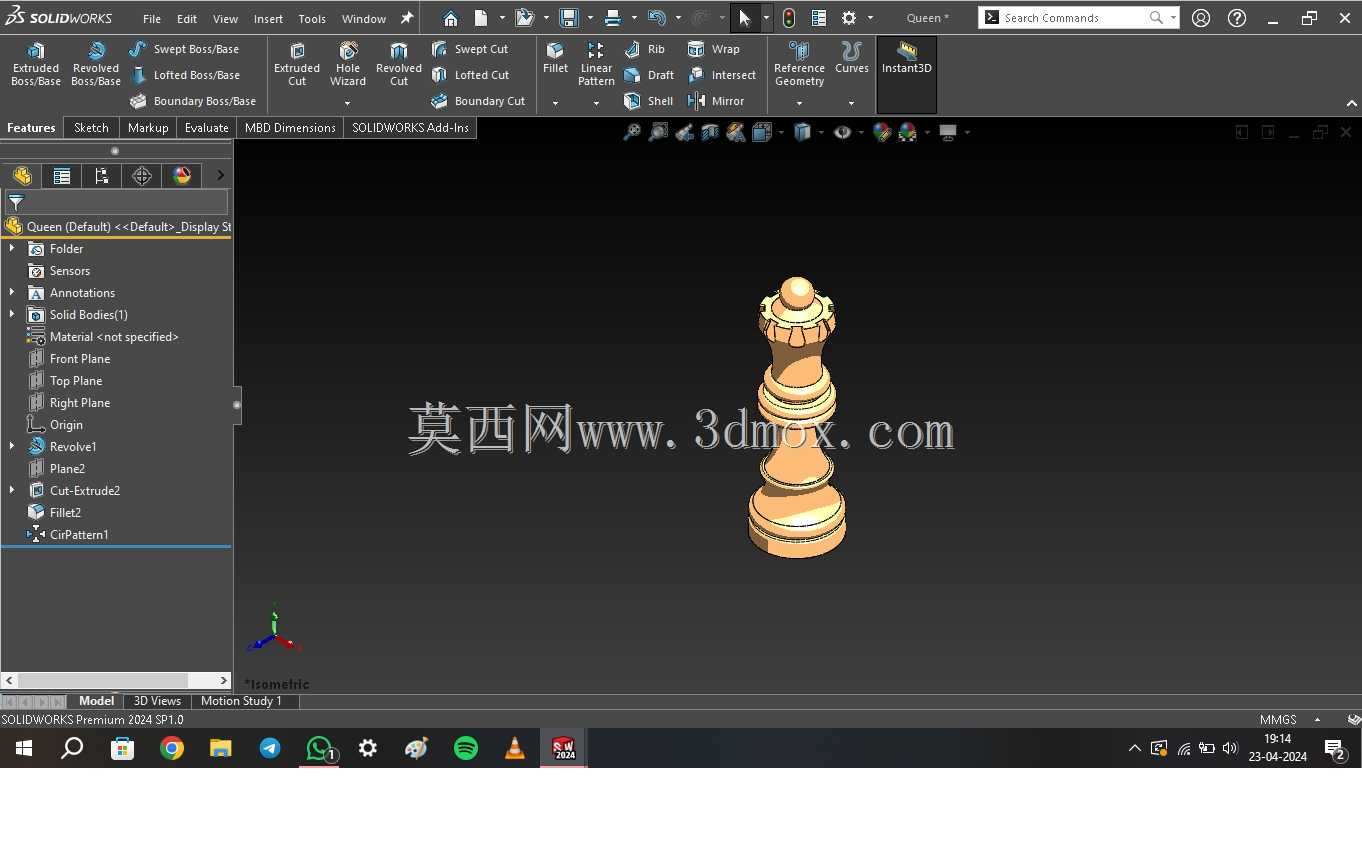The width and height of the screenshot is (1362, 861).
Task: Select the Extruded Boss/Base tool
Action: (36, 65)
